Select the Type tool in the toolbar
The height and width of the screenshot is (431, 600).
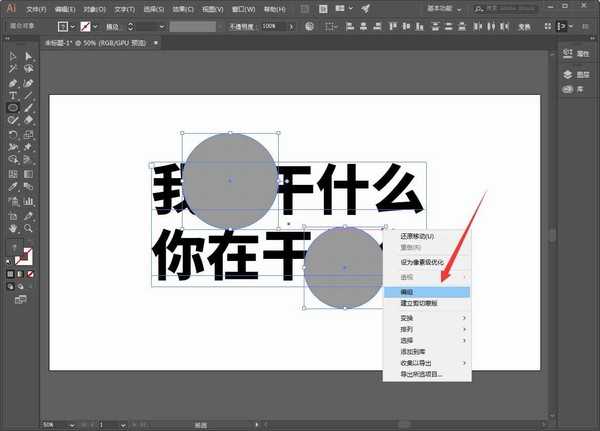tap(13, 94)
